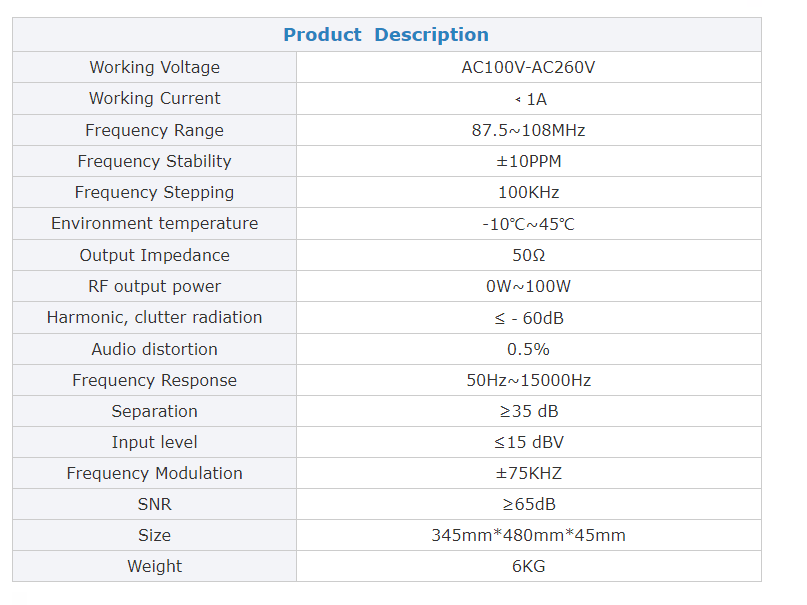Select the AC100V-AC260V value cell
Screen dimensions: 807x605
pos(528,67)
